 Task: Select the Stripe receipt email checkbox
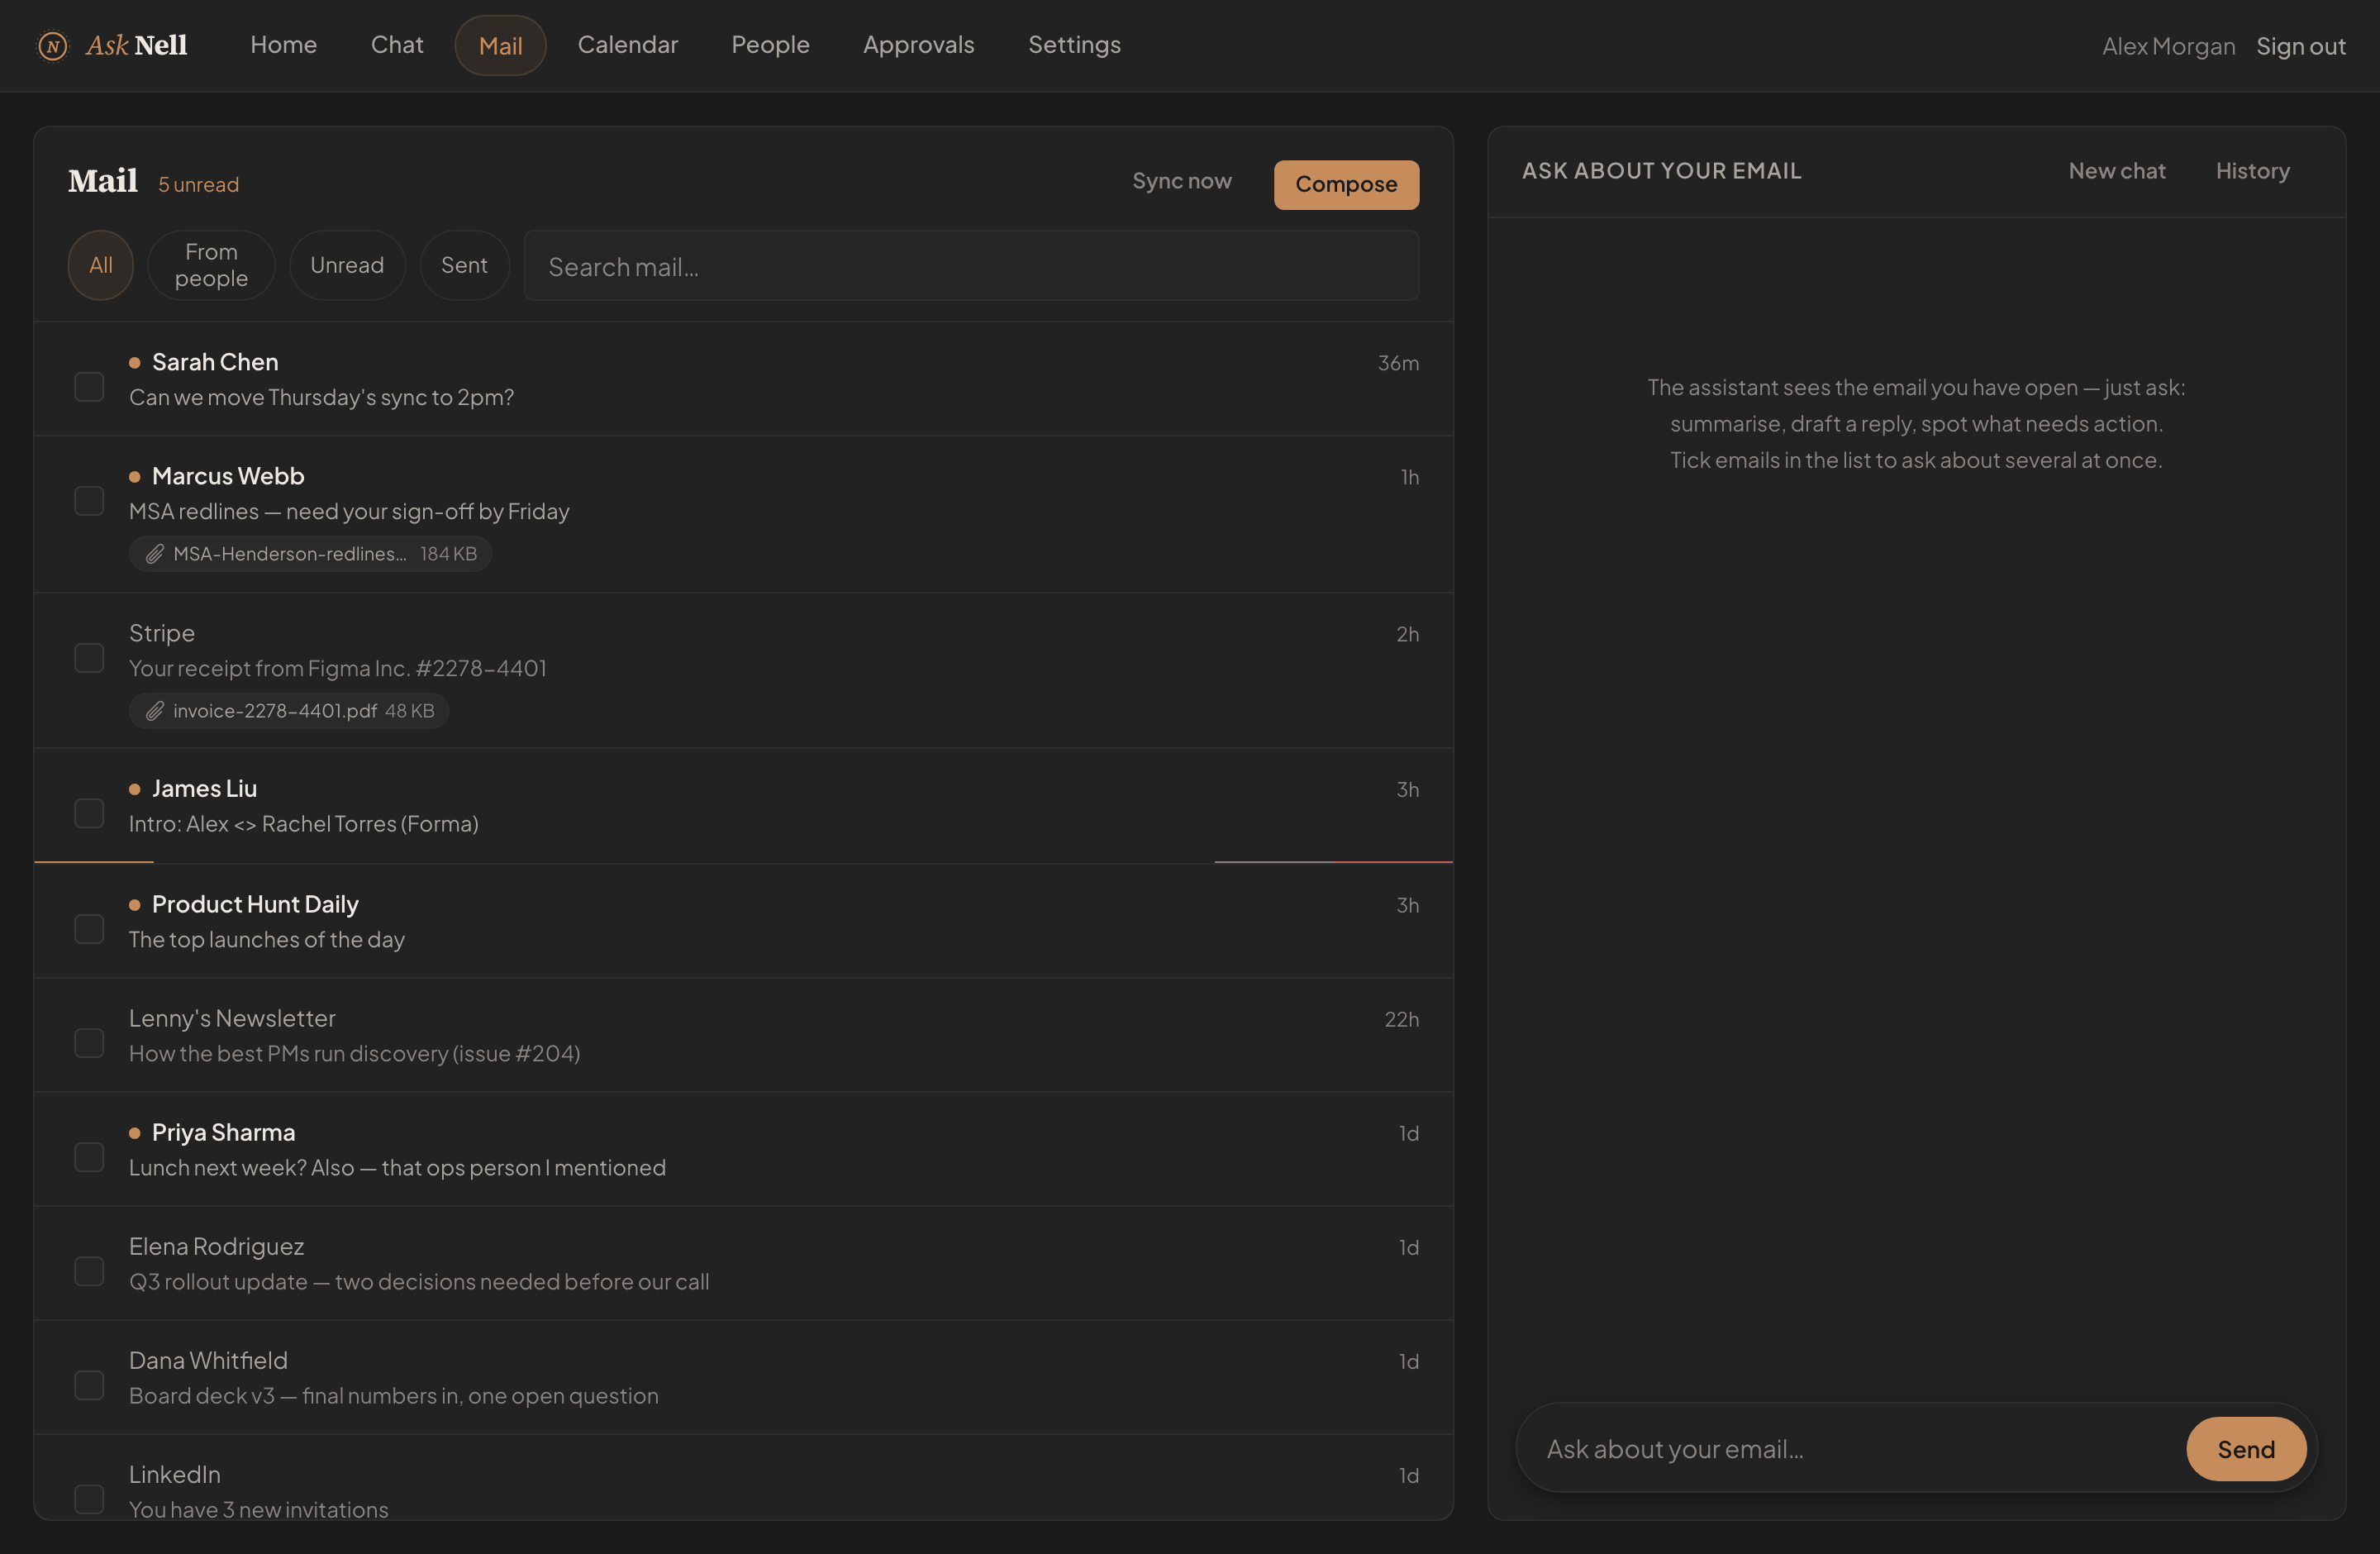pyautogui.click(x=89, y=658)
